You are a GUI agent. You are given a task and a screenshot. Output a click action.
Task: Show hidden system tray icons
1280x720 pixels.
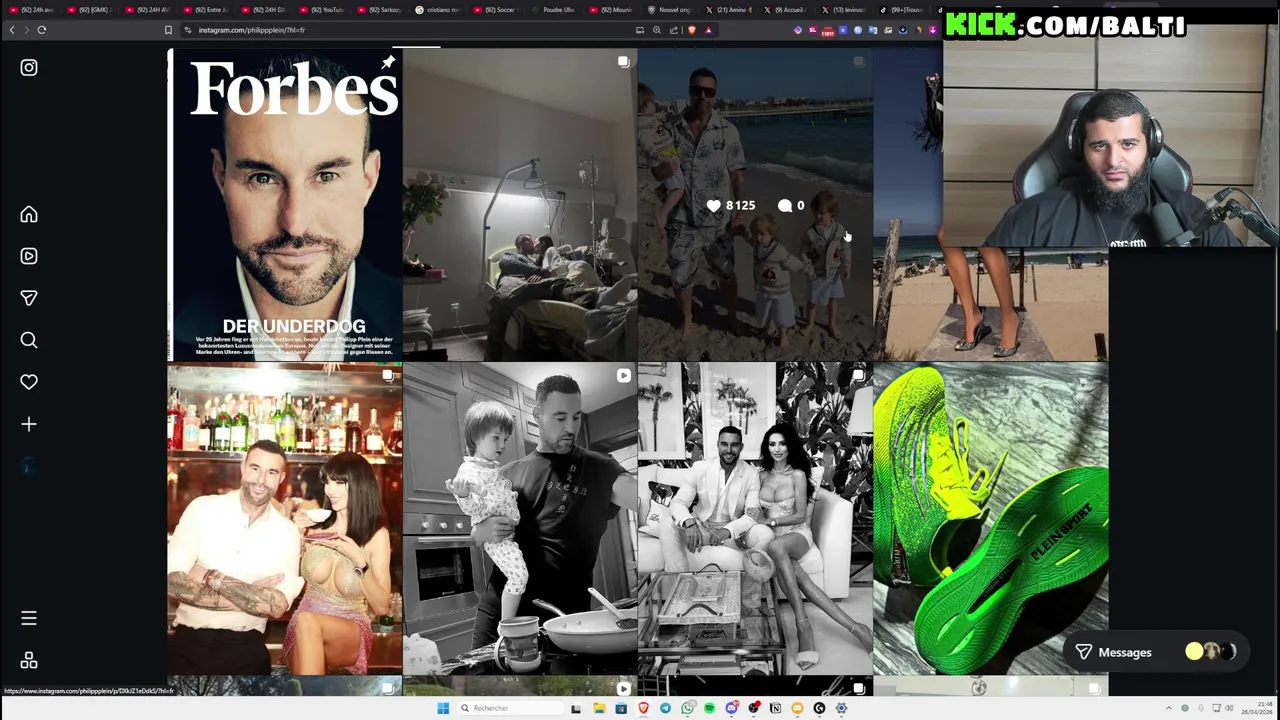click(x=1168, y=708)
